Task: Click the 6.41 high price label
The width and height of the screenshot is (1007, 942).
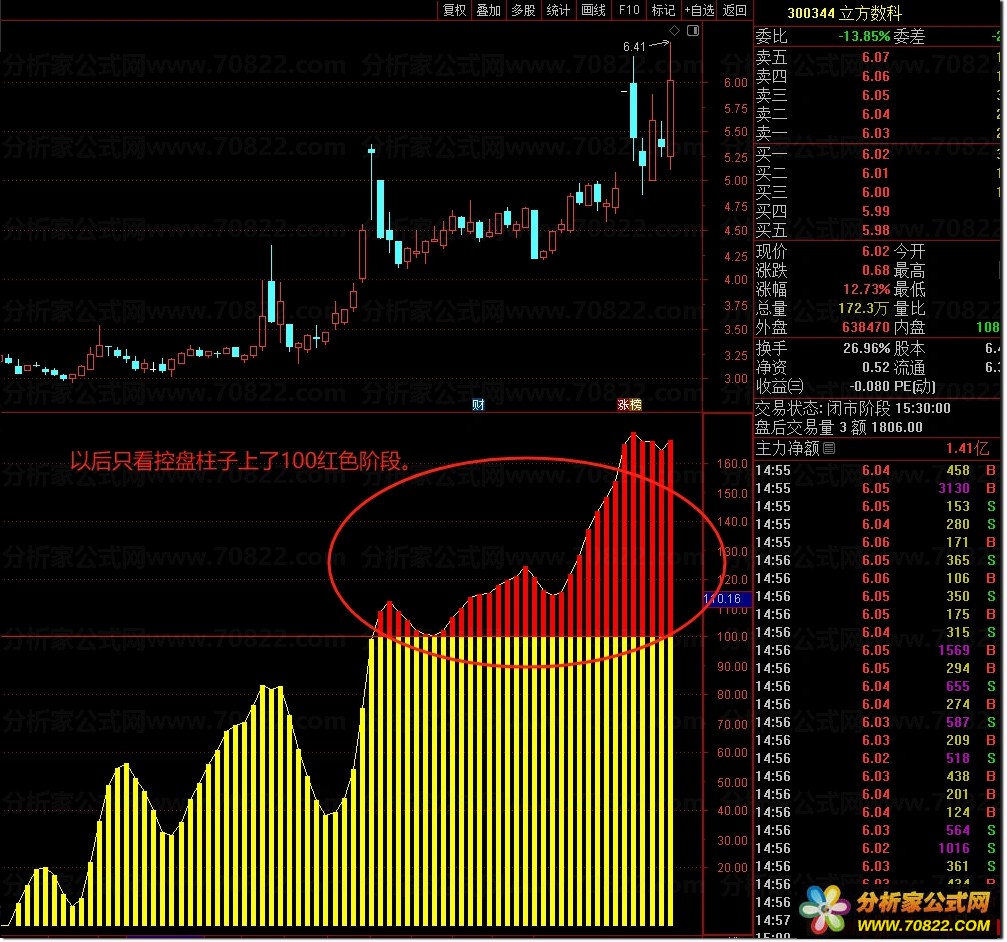Action: click(x=634, y=46)
